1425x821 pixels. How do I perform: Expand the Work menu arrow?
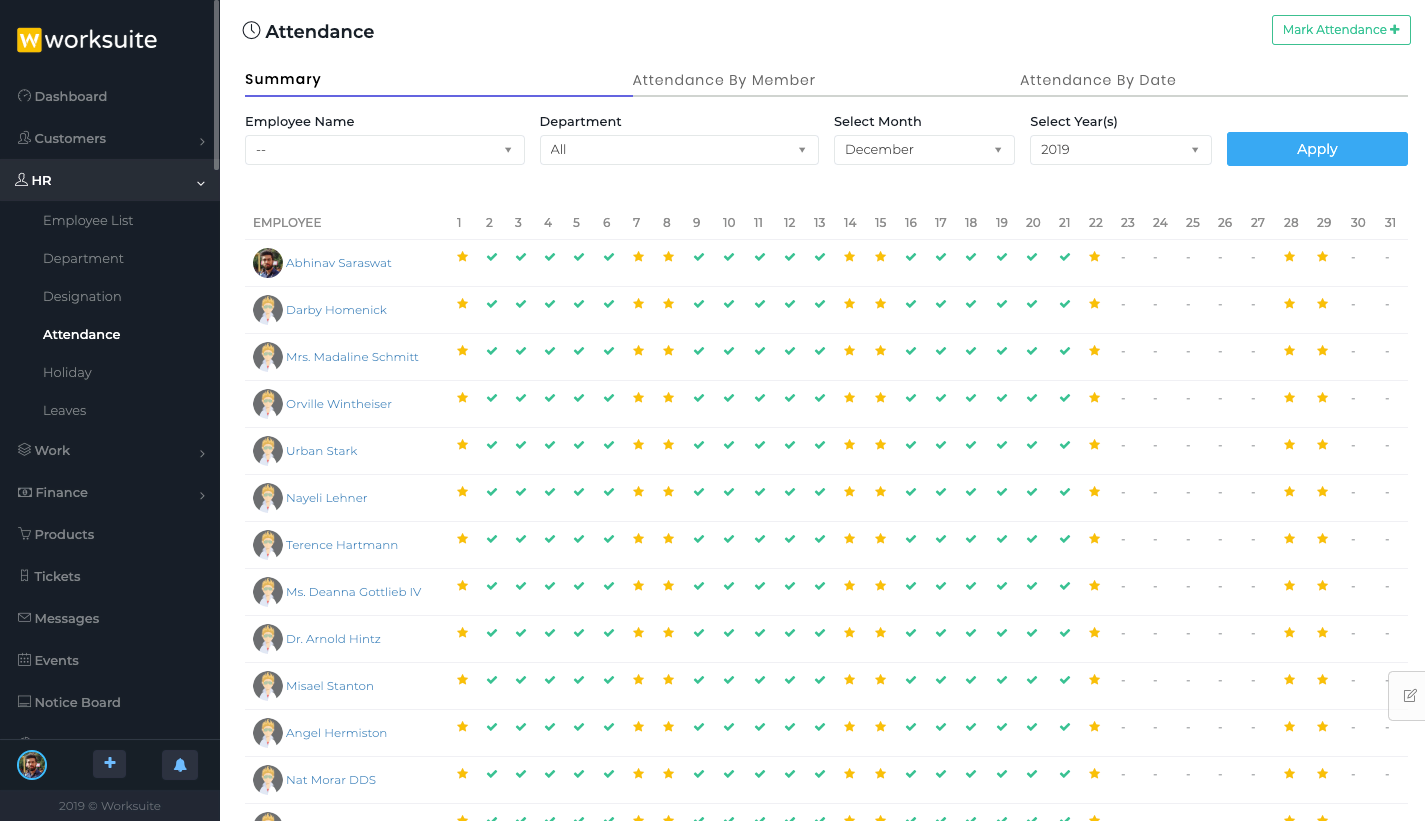[x=202, y=453]
